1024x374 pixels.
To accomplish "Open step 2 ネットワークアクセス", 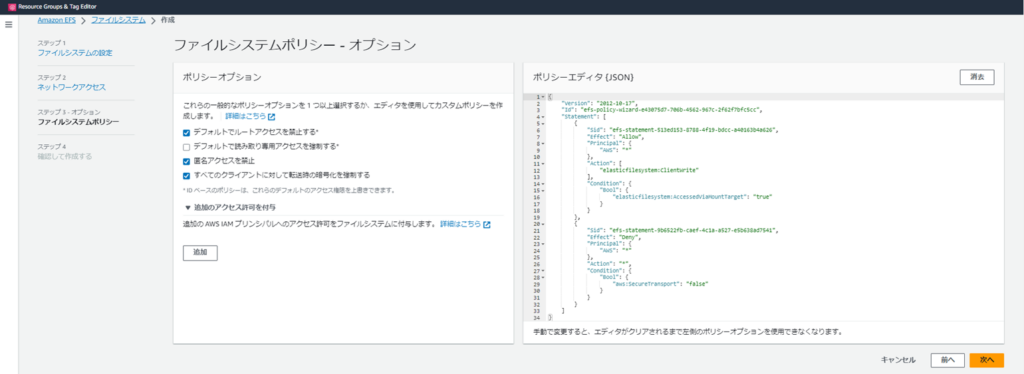I will pyautogui.click(x=71, y=87).
